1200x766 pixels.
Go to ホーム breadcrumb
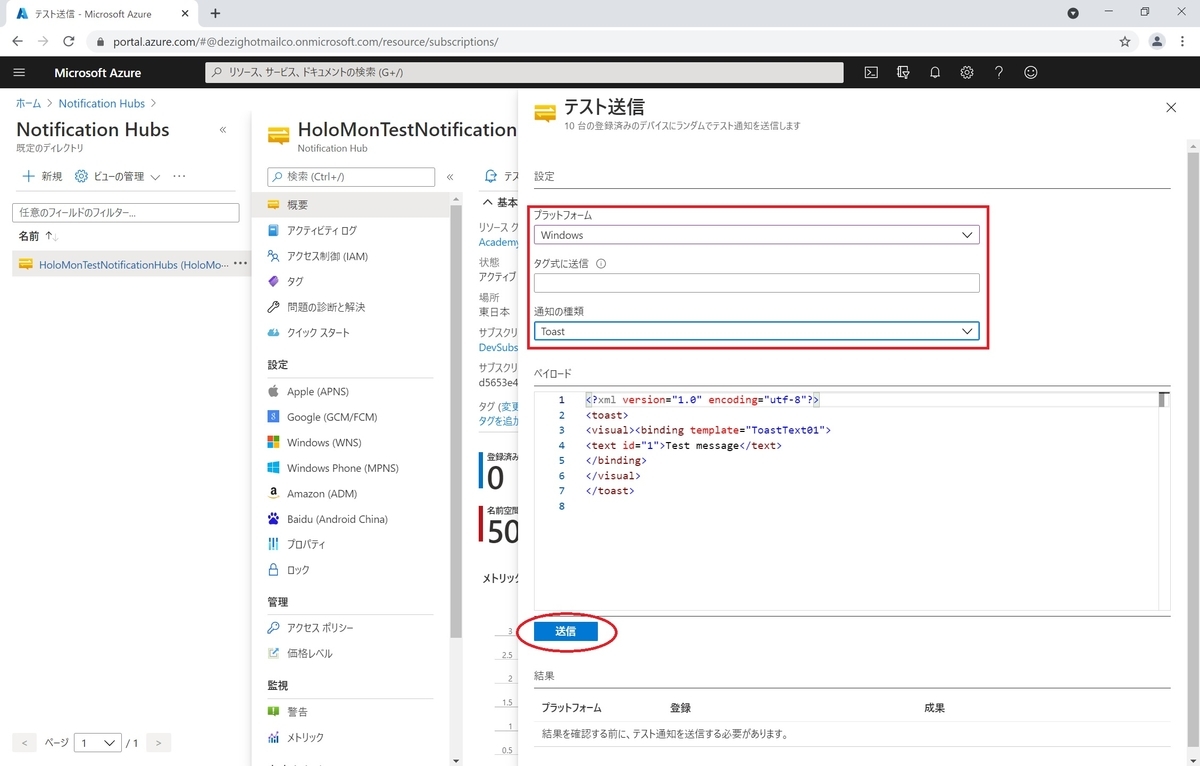coord(29,103)
